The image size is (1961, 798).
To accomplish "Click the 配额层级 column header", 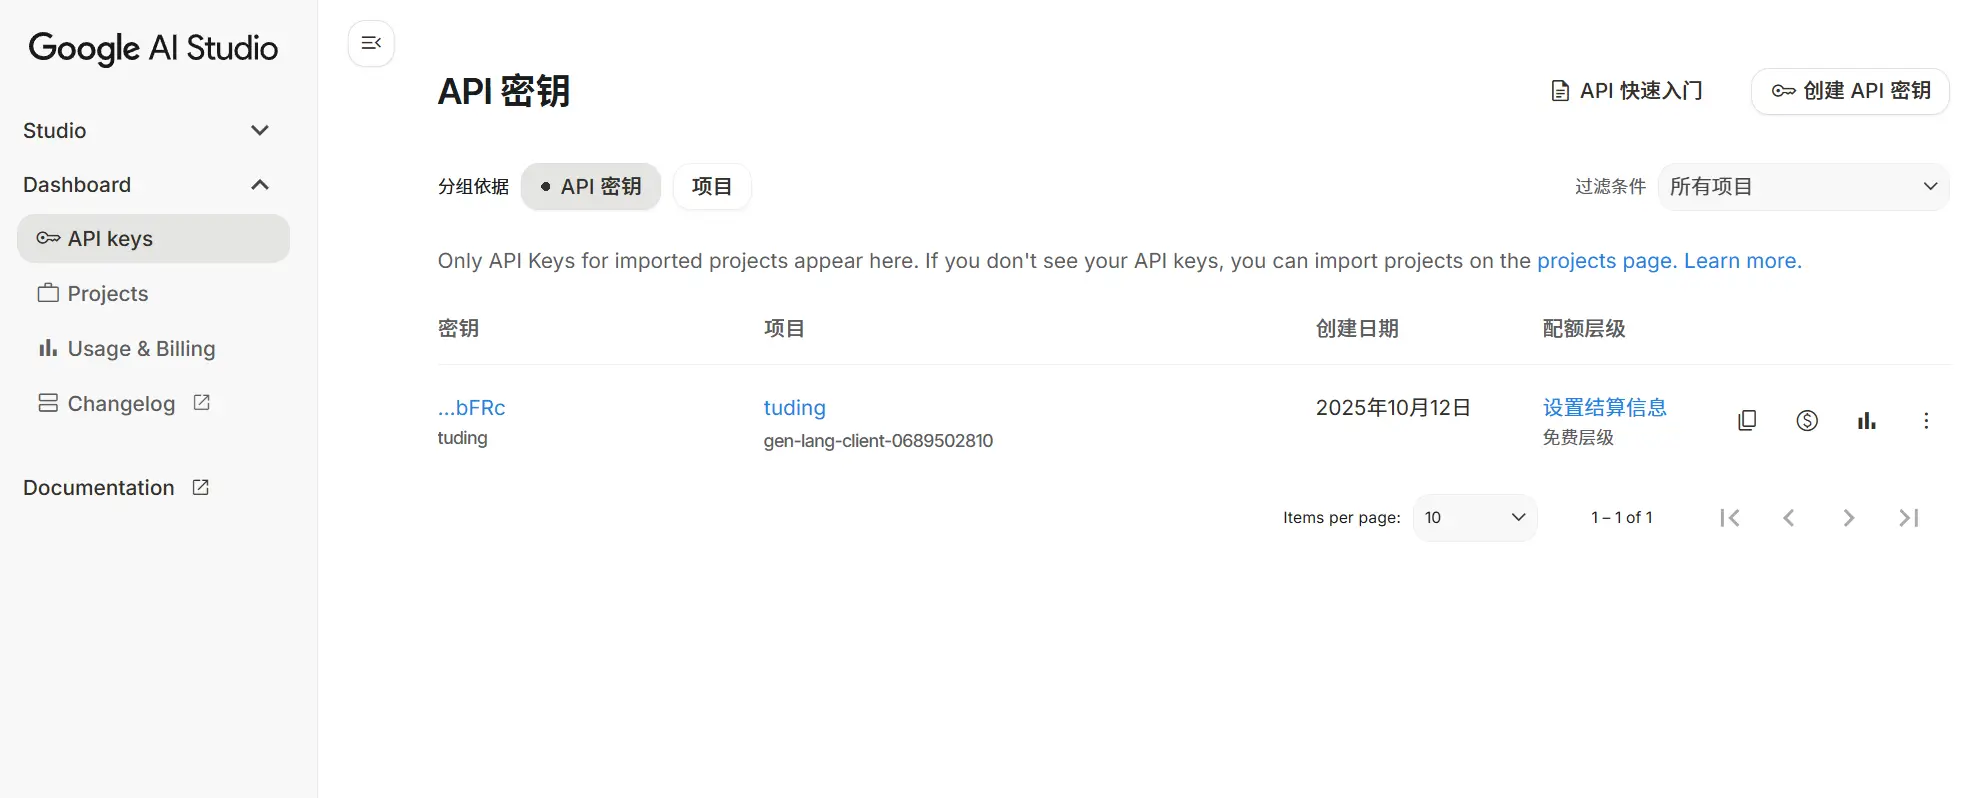I will (1584, 328).
